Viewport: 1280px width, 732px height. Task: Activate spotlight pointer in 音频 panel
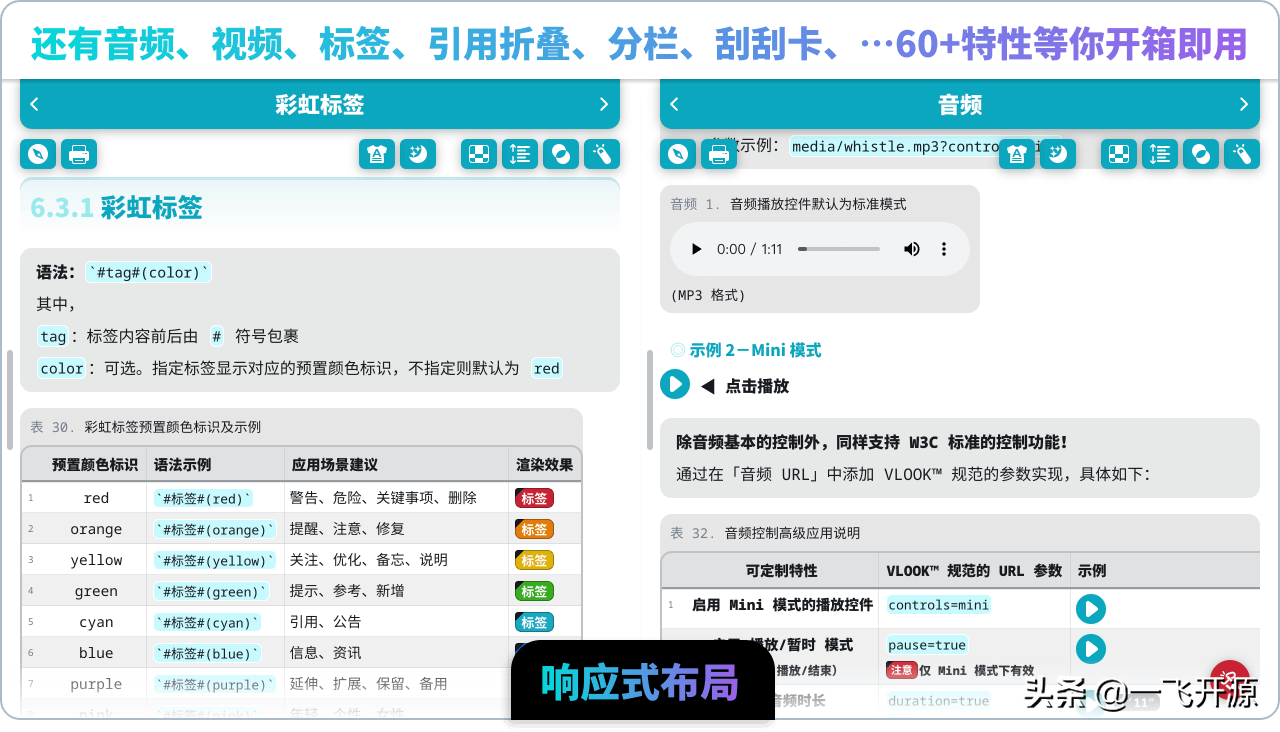[x=1242, y=154]
